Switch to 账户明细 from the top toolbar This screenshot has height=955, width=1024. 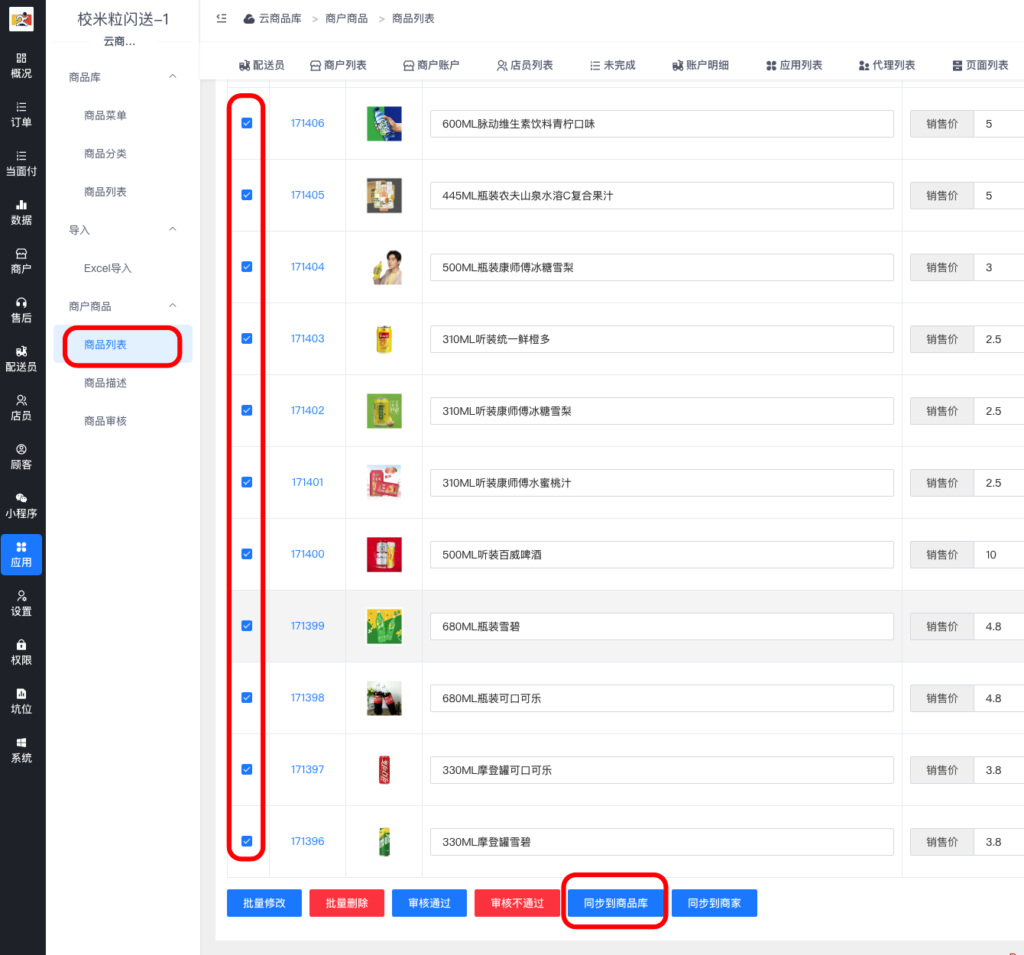(700, 64)
